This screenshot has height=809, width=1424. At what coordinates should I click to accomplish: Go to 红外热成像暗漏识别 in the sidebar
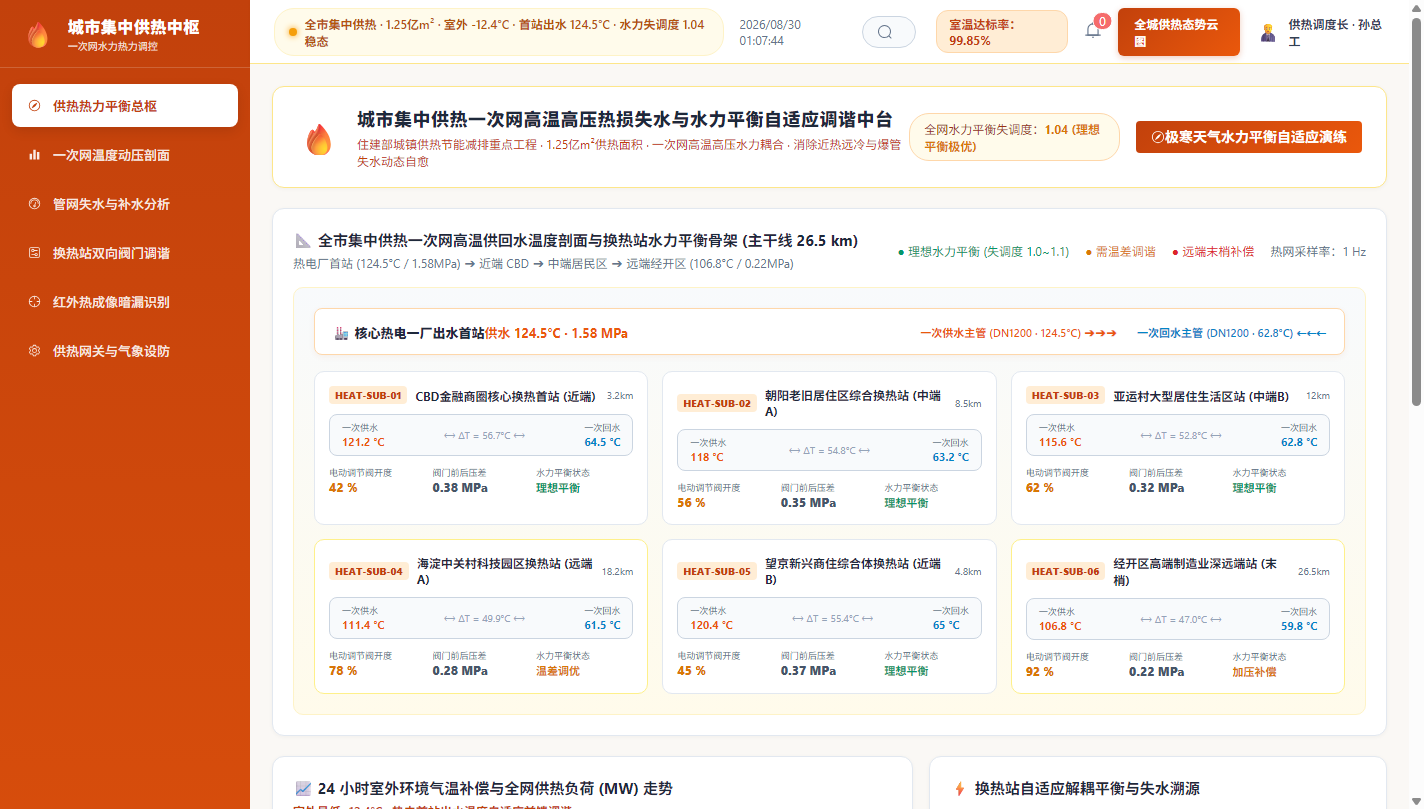tap(125, 302)
